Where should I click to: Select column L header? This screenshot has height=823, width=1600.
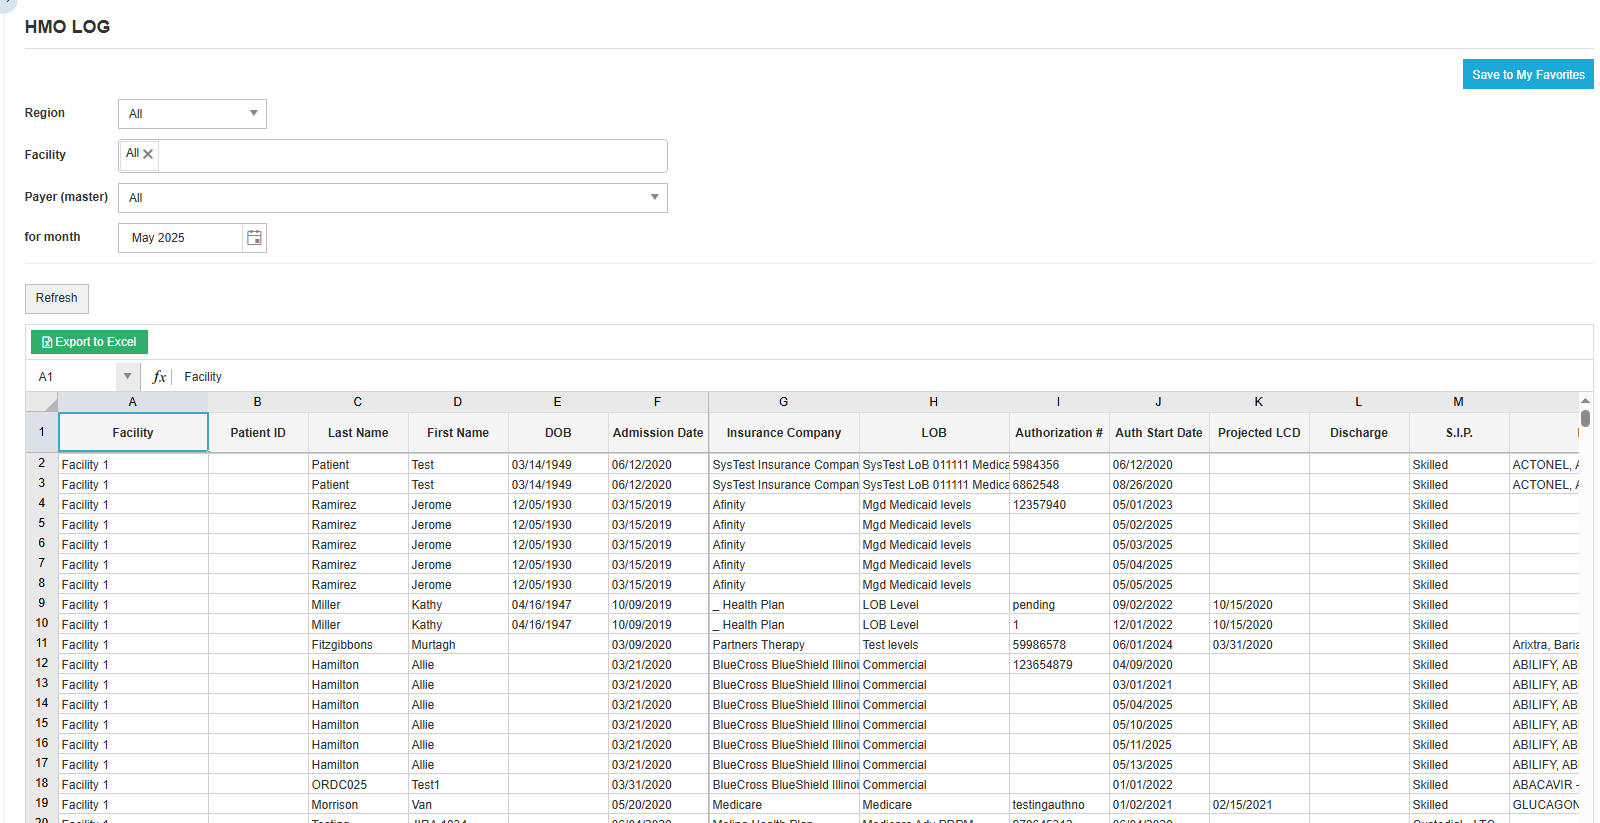point(1359,402)
